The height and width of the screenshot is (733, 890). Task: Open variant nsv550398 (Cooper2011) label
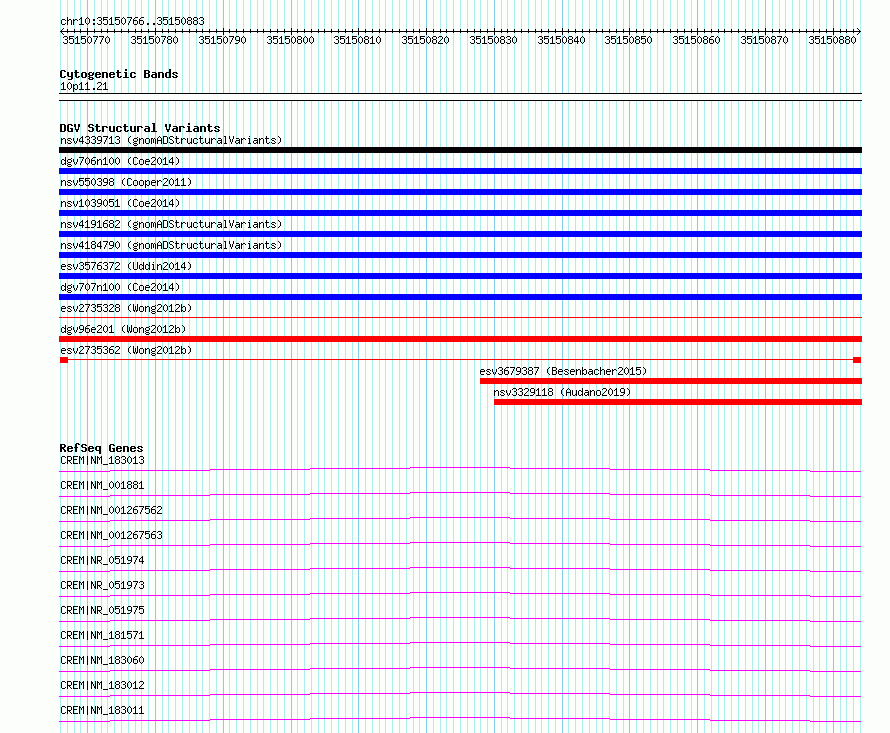point(126,182)
